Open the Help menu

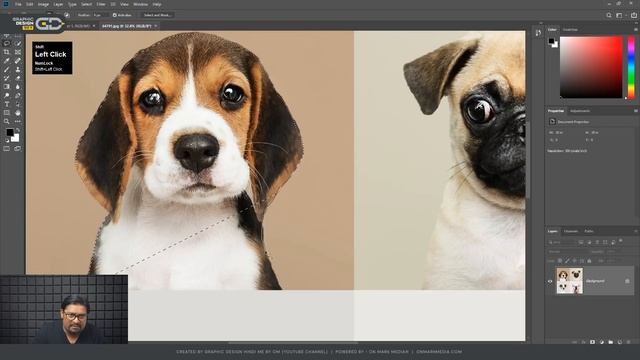pyautogui.click(x=157, y=4)
